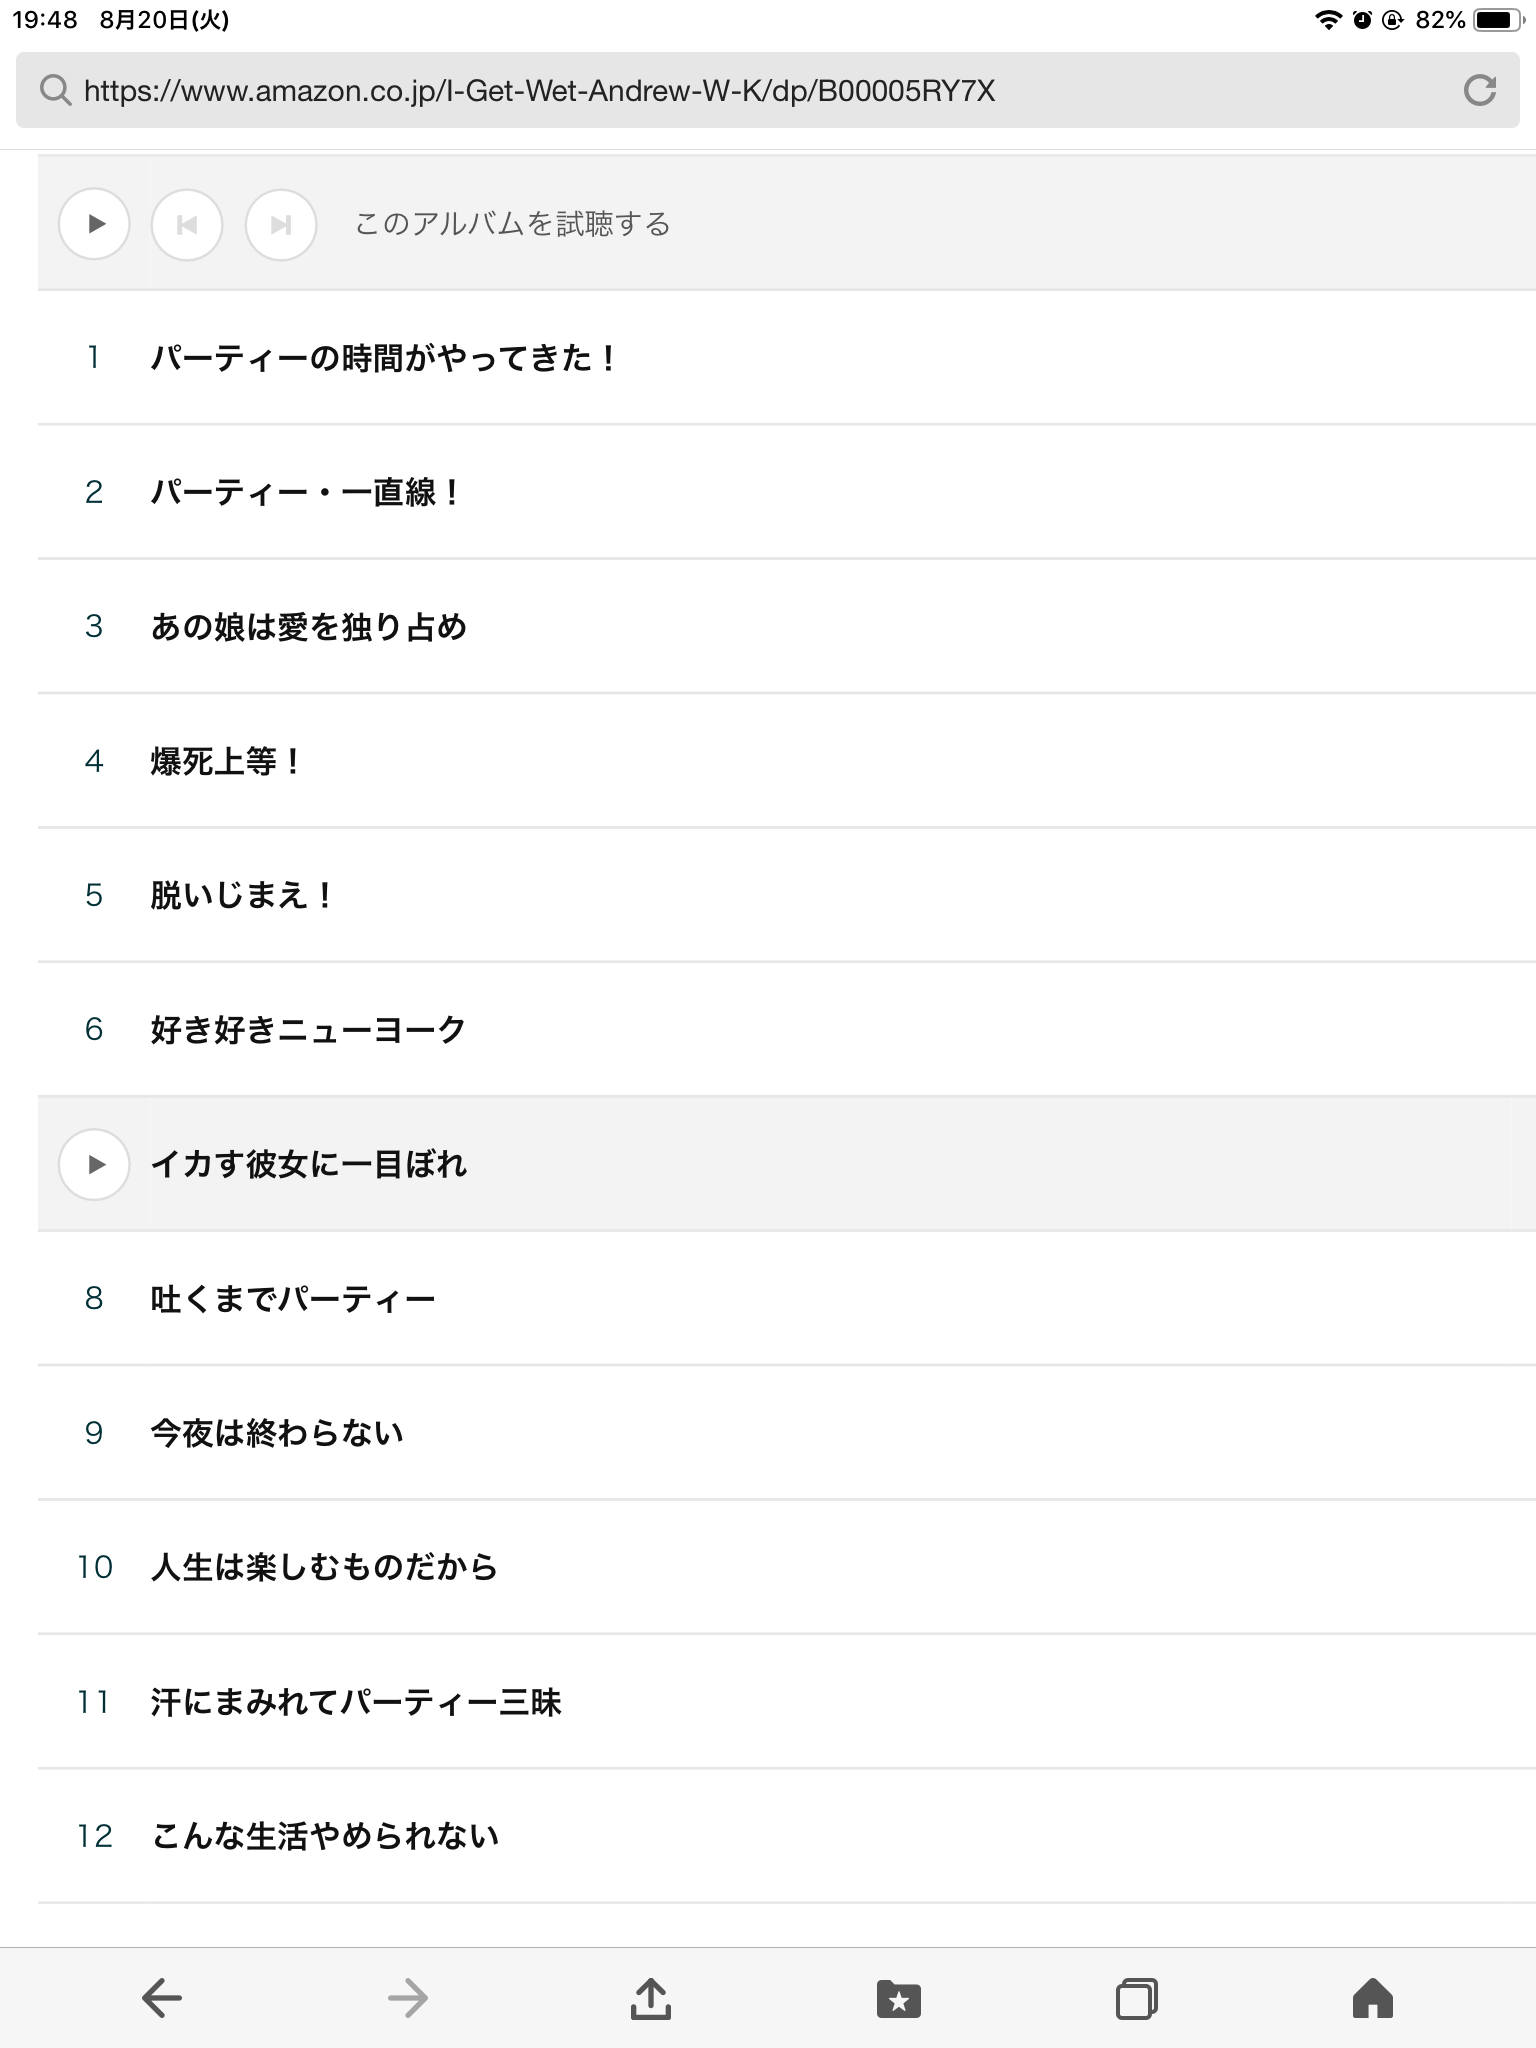Select track 1 パーティーの時間がやってきた!
Viewport: 1536px width, 2048px height.
point(787,358)
